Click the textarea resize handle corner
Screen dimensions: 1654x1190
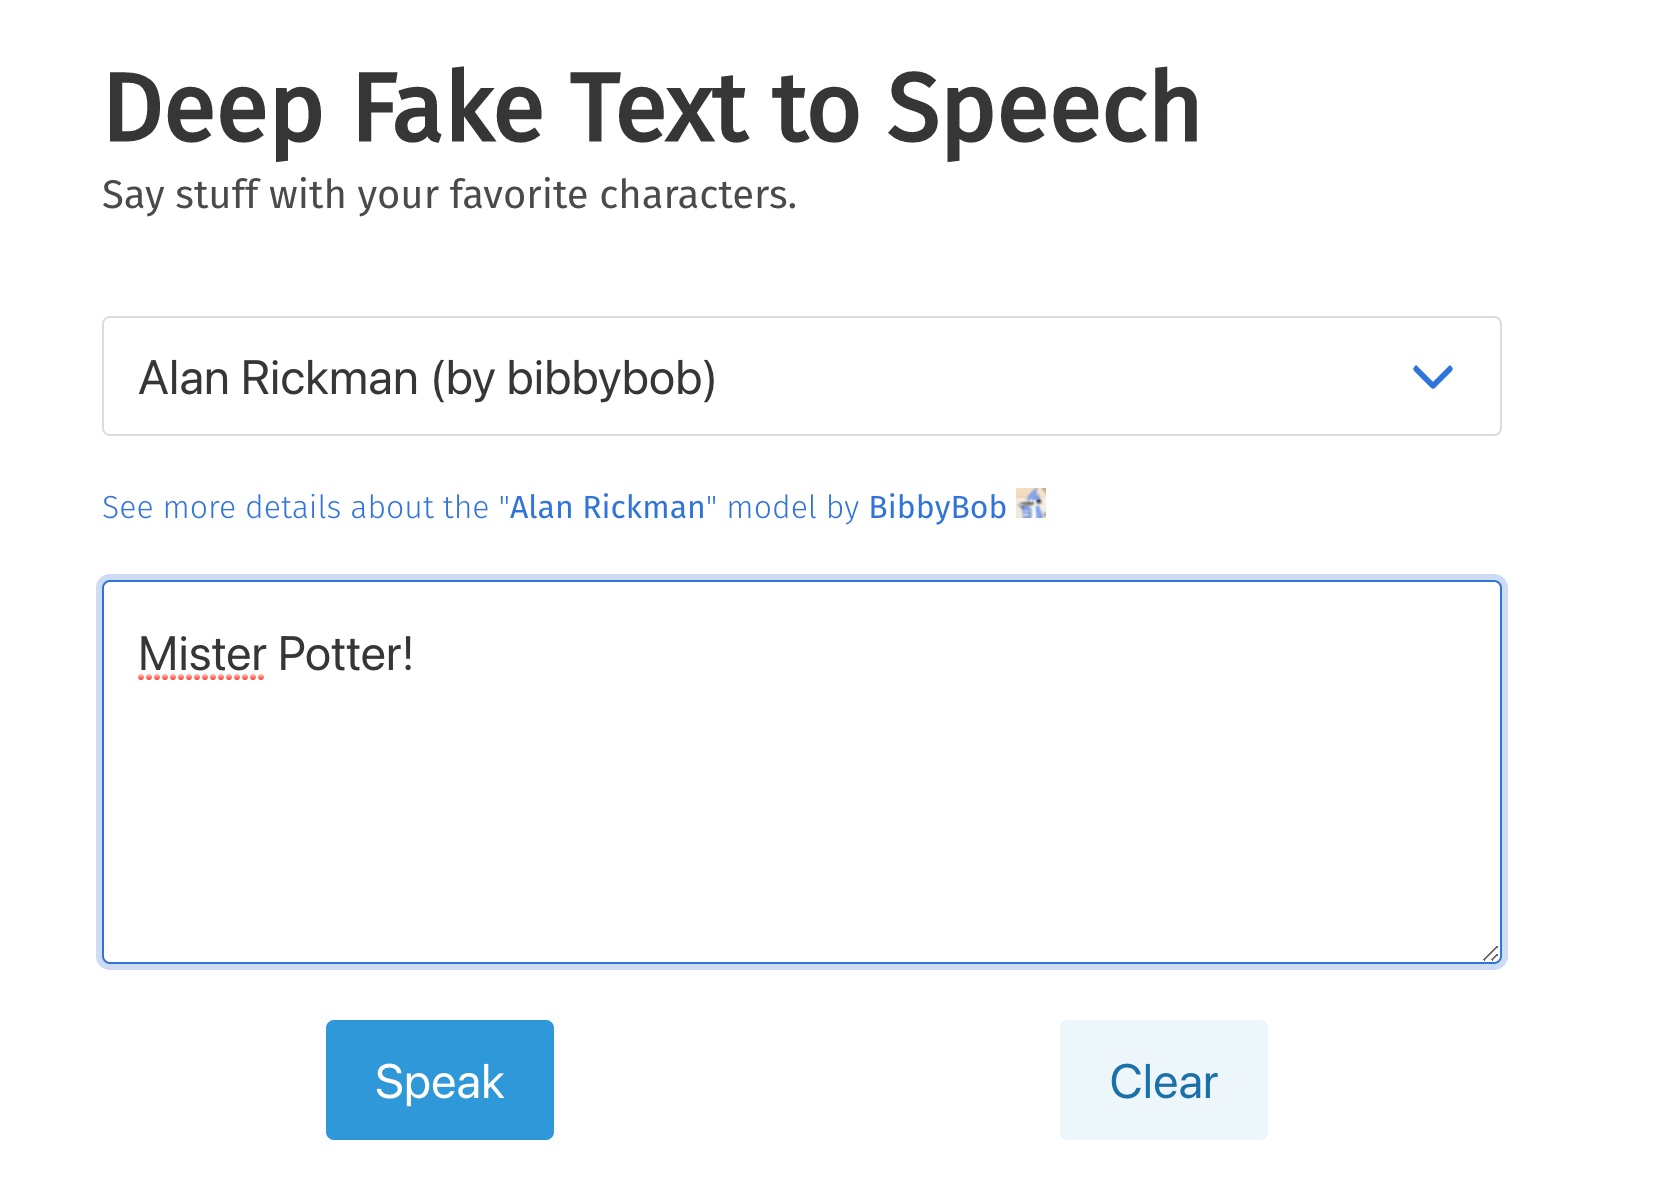[1490, 954]
